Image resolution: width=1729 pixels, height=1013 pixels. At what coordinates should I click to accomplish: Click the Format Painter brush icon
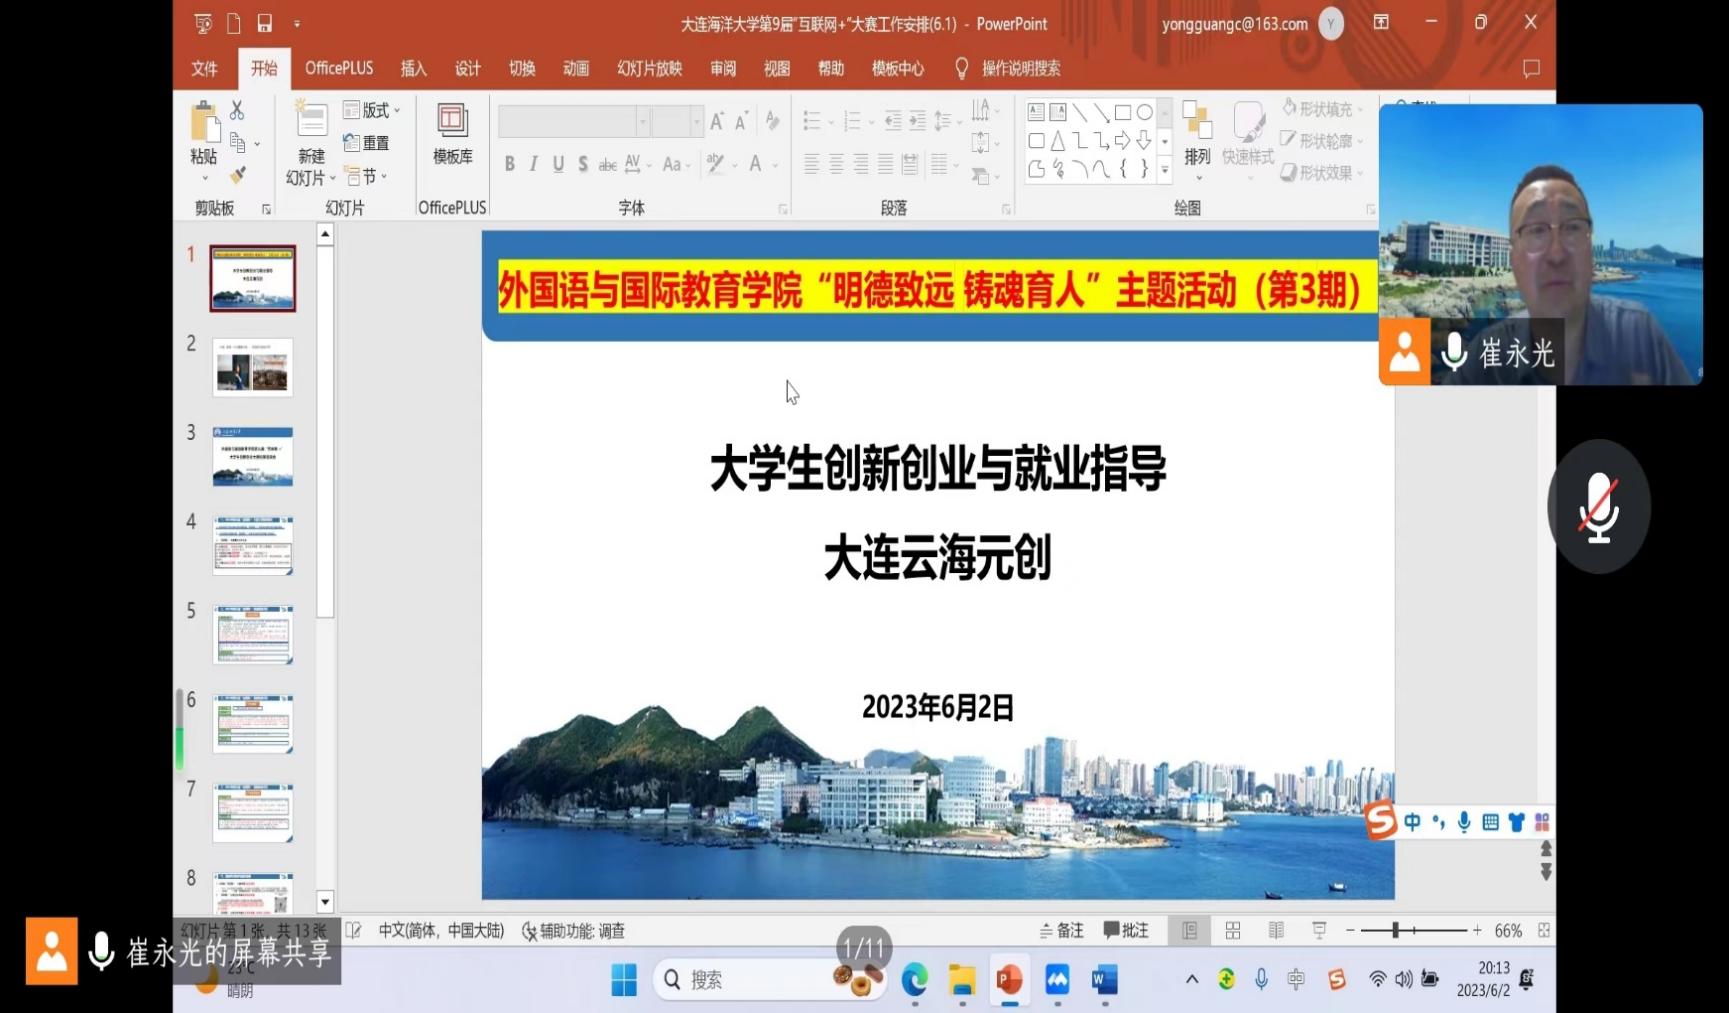[237, 176]
